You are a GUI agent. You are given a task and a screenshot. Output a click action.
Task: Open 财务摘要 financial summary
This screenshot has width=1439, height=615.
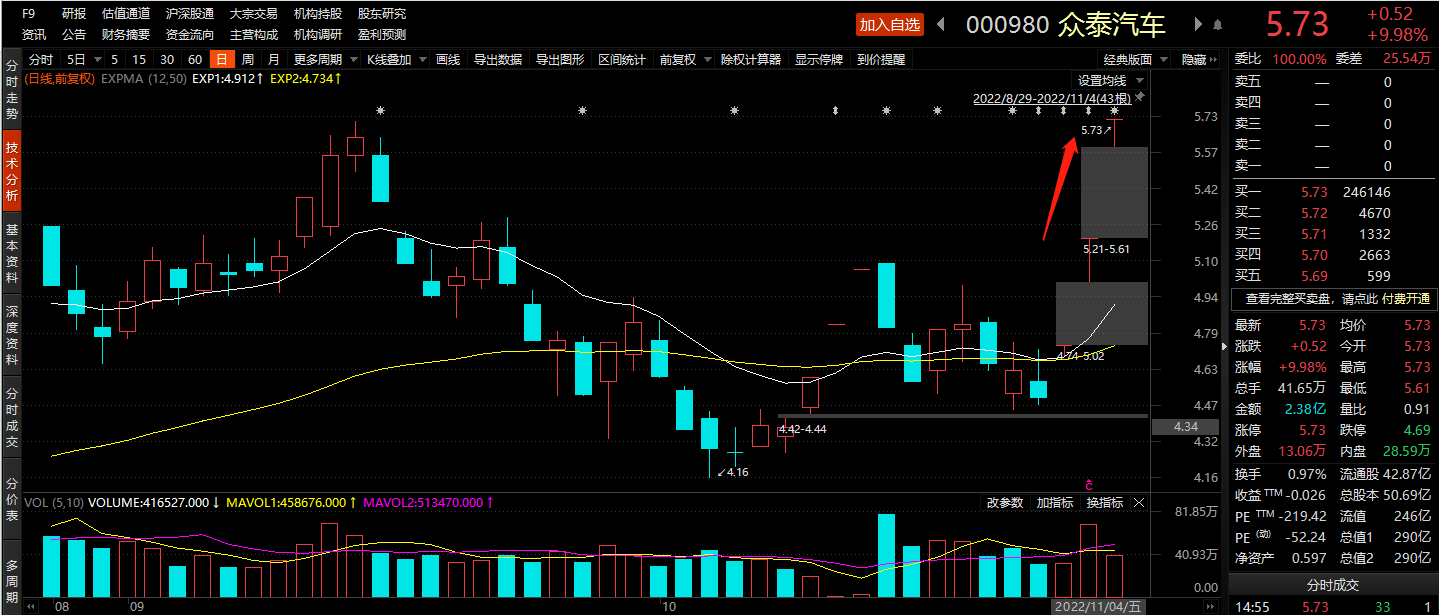tap(126, 34)
